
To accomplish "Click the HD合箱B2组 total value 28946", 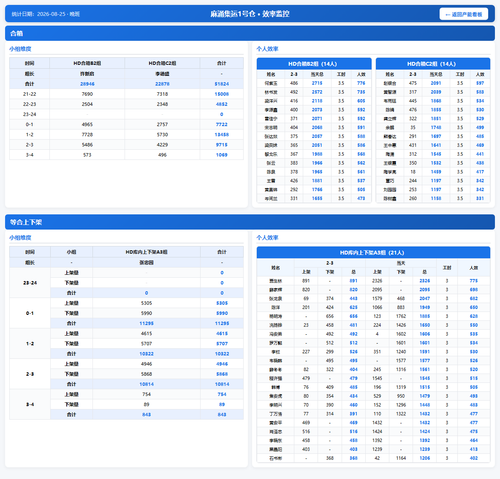I will click(x=87, y=84).
